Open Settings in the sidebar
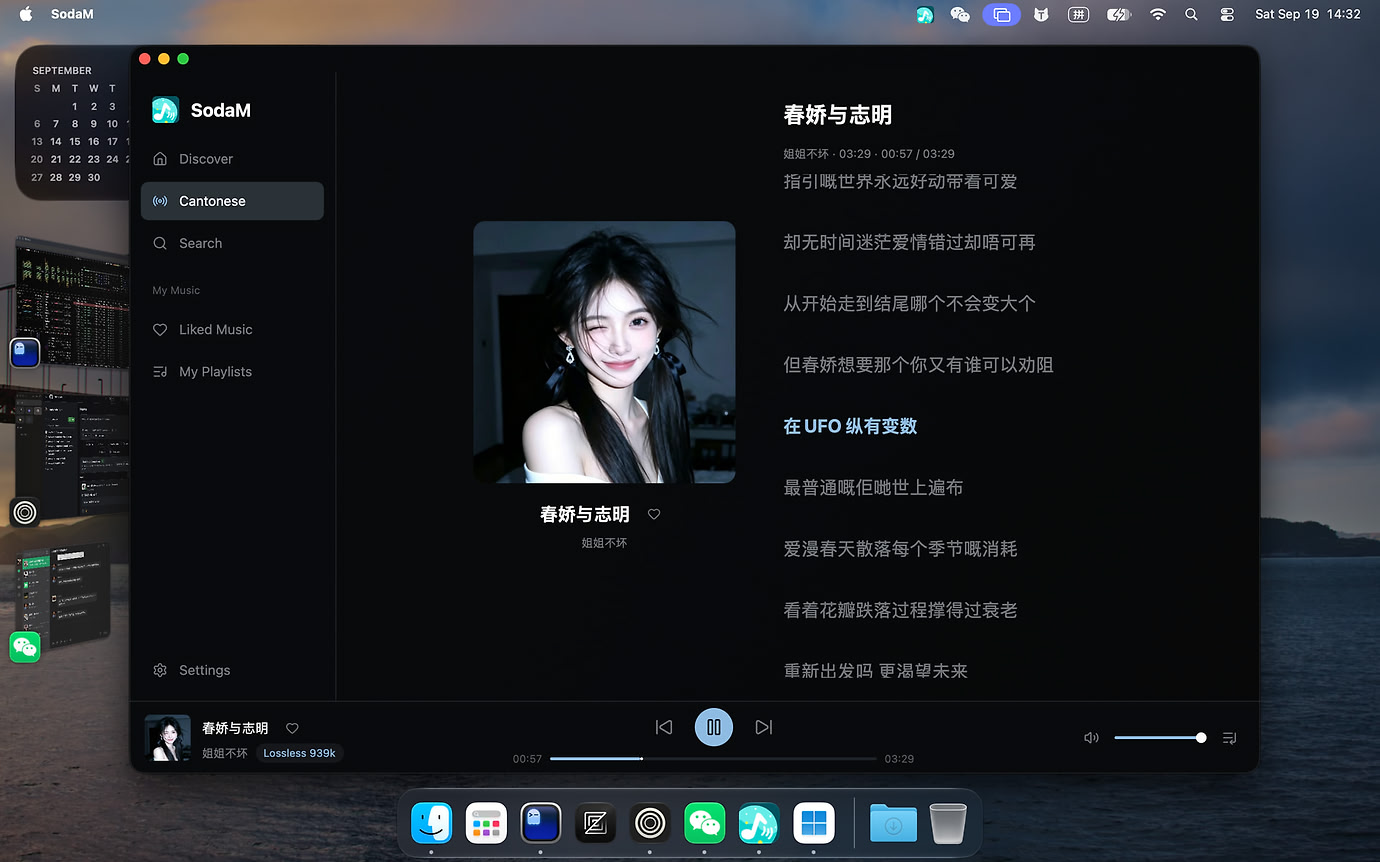This screenshot has height=862, width=1380. 232,670
